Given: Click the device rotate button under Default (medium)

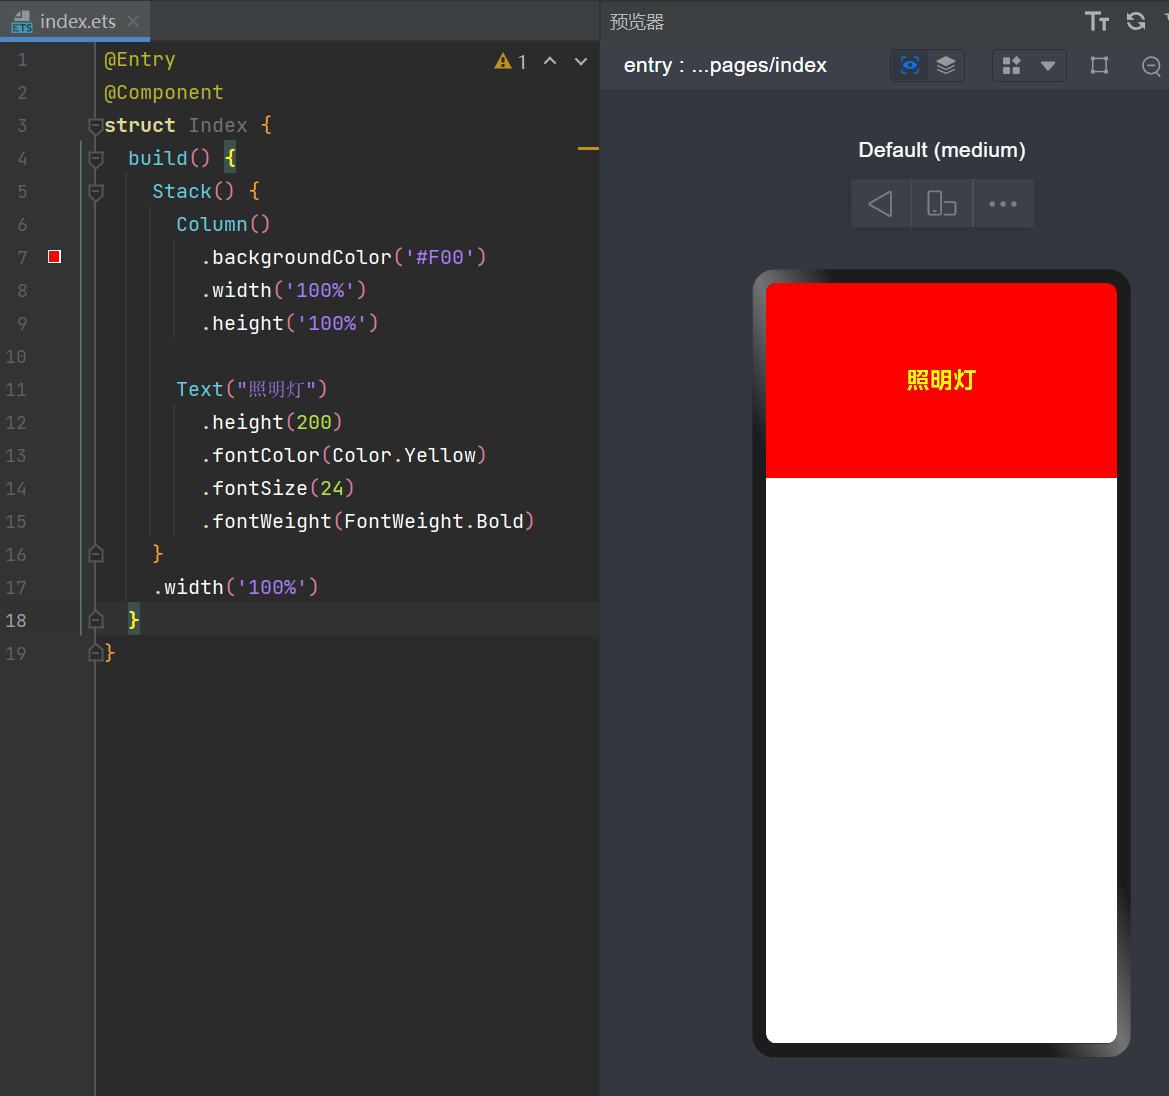Looking at the screenshot, I should pyautogui.click(x=942, y=204).
